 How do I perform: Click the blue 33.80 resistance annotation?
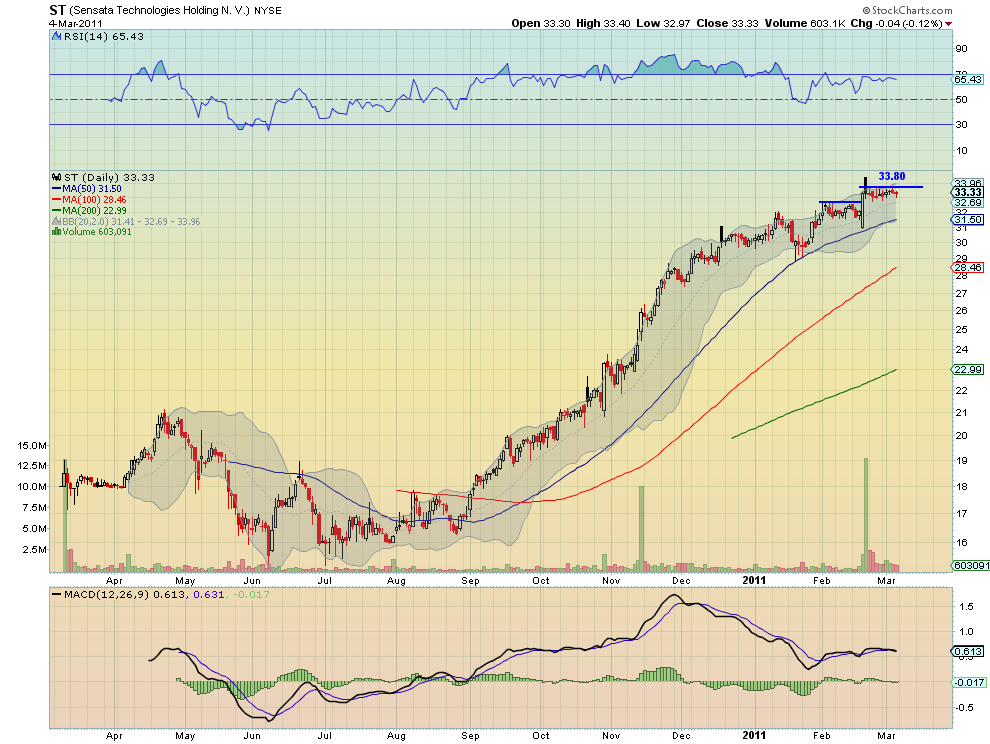[x=892, y=177]
